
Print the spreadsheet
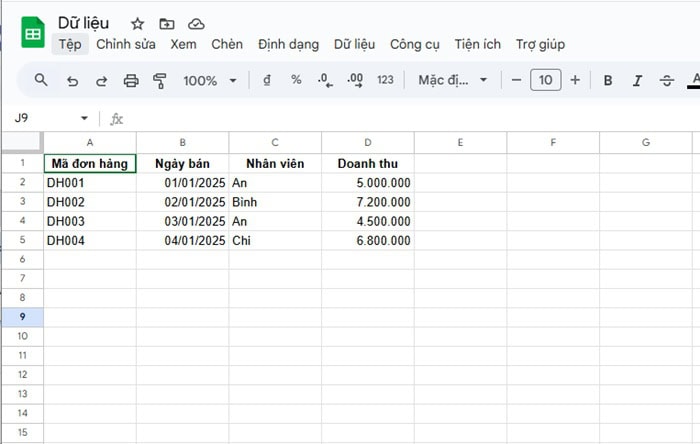pos(130,80)
